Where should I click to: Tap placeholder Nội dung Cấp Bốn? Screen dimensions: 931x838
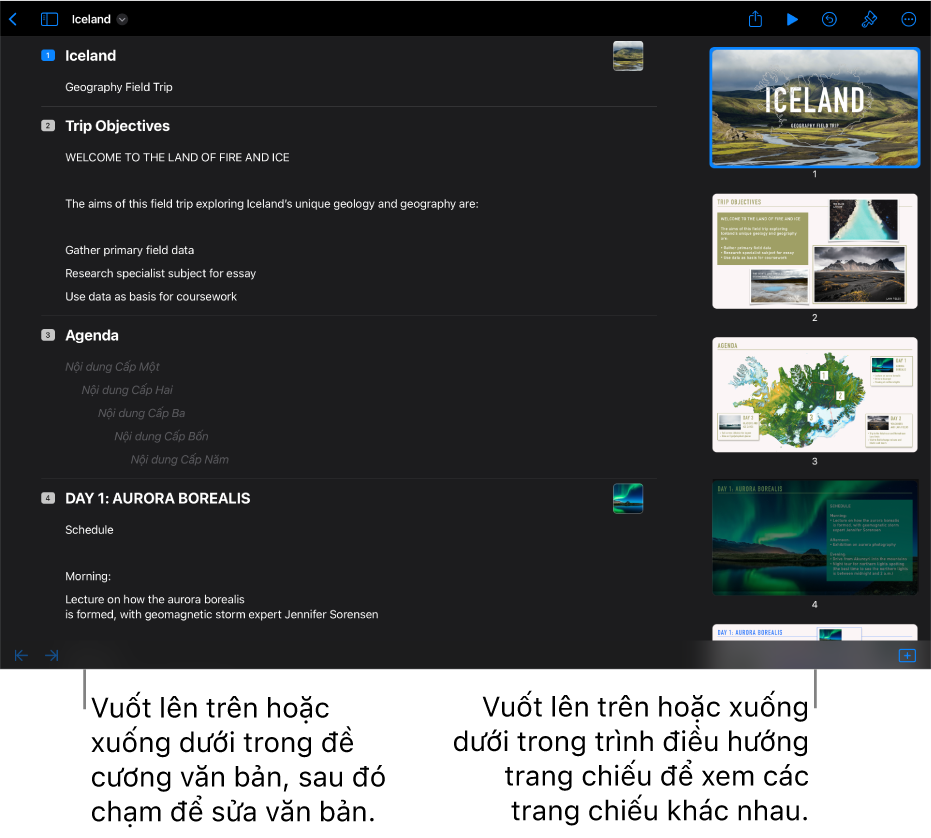(x=161, y=436)
